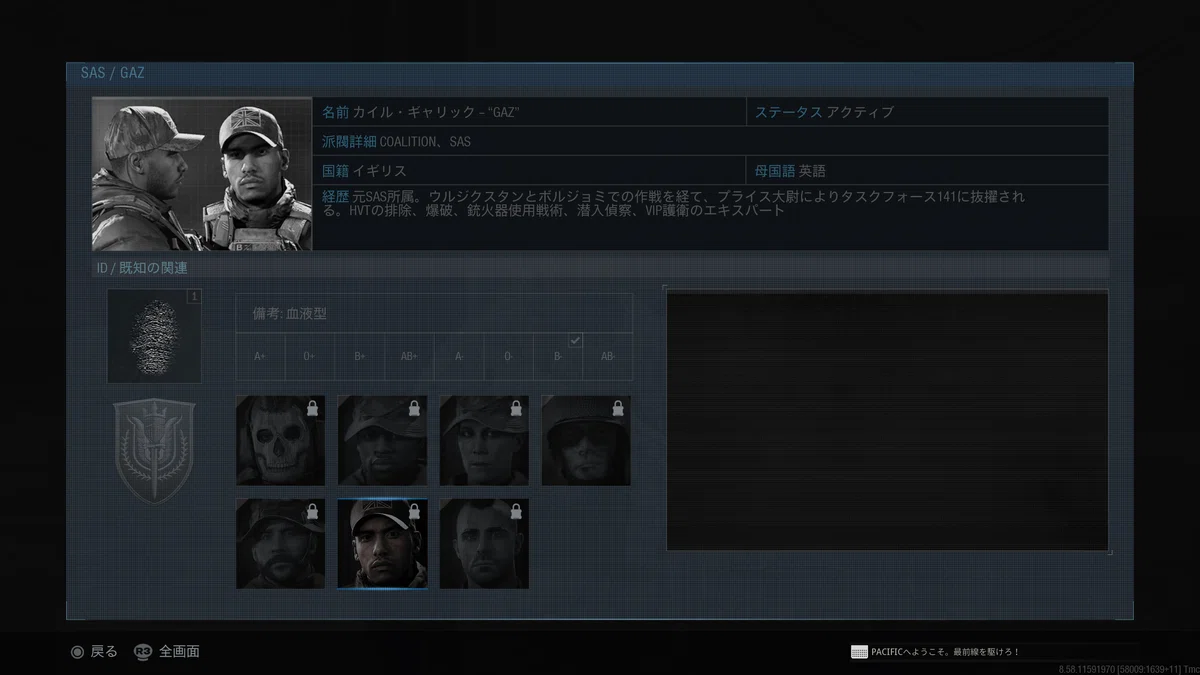The image size is (1200, 675).
Task: Click the 'SAS / GAZ' title header
Action: [x=112, y=73]
